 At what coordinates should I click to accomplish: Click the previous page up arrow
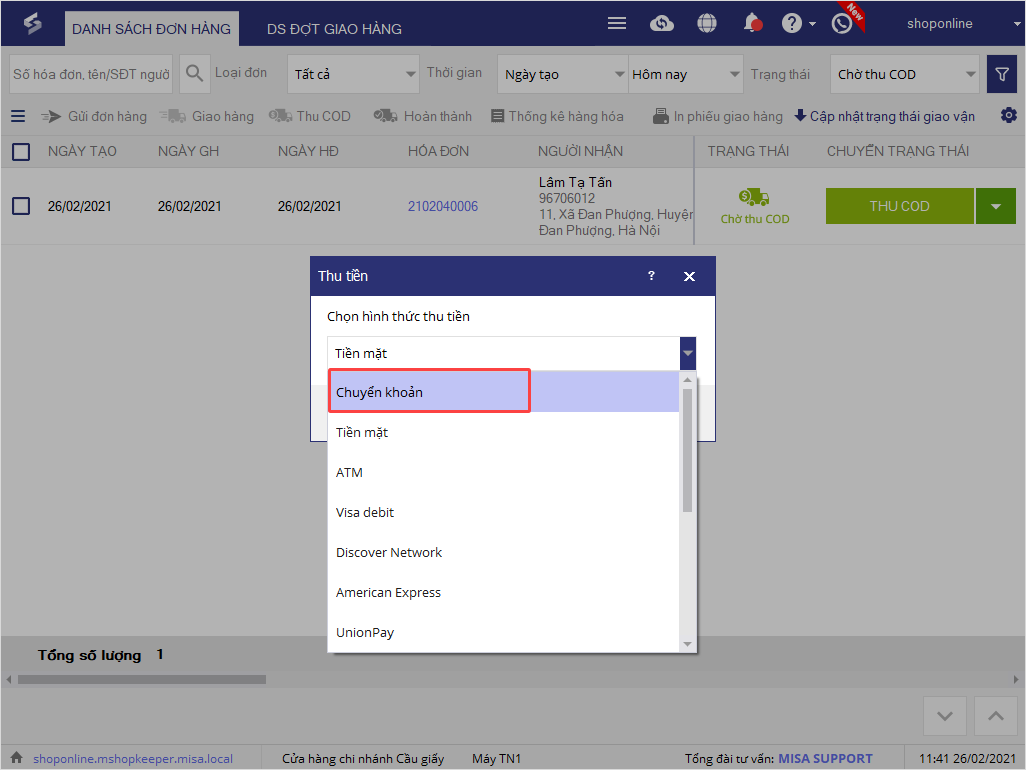click(995, 716)
